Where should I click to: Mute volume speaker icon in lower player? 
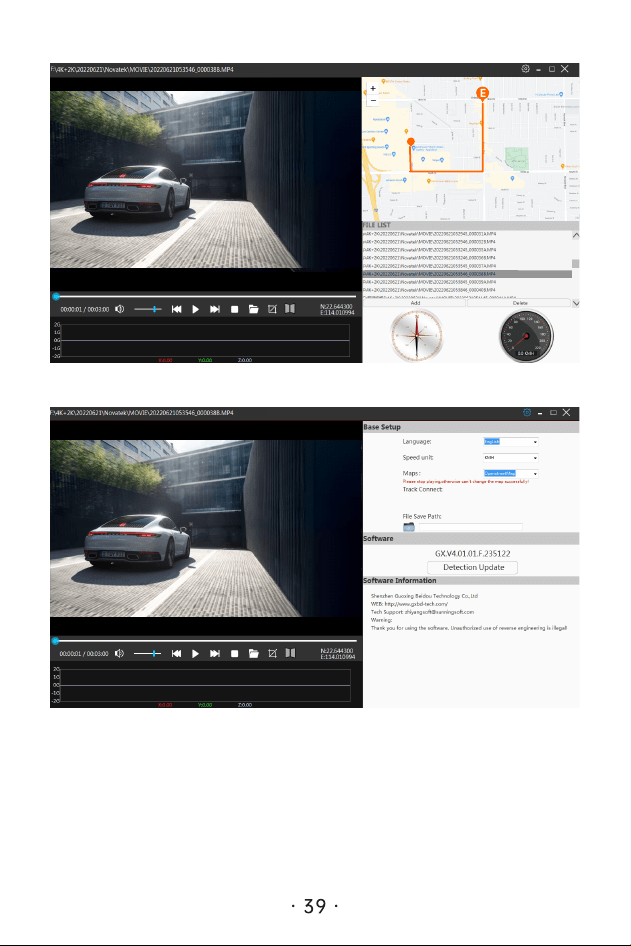tap(119, 653)
